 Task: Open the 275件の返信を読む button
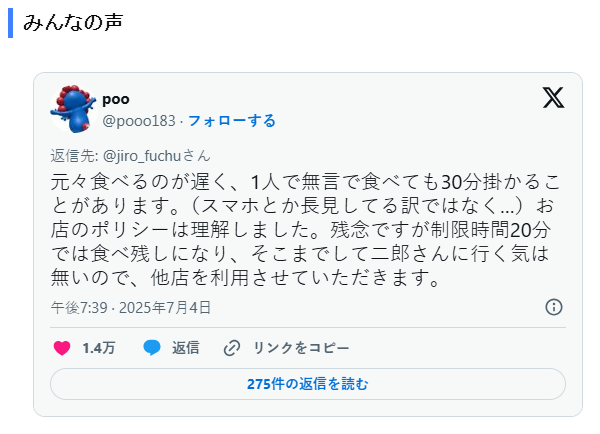[307, 383]
